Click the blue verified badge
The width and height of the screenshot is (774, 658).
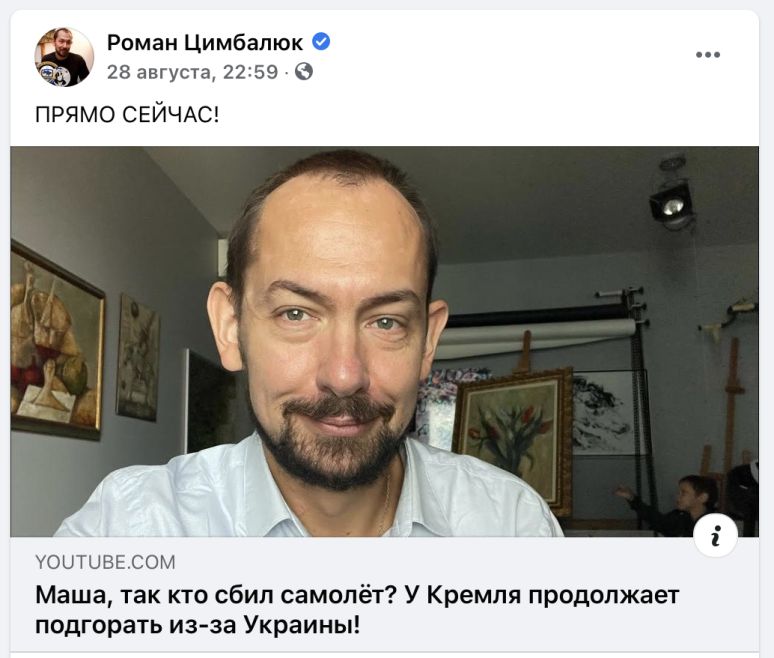(321, 41)
